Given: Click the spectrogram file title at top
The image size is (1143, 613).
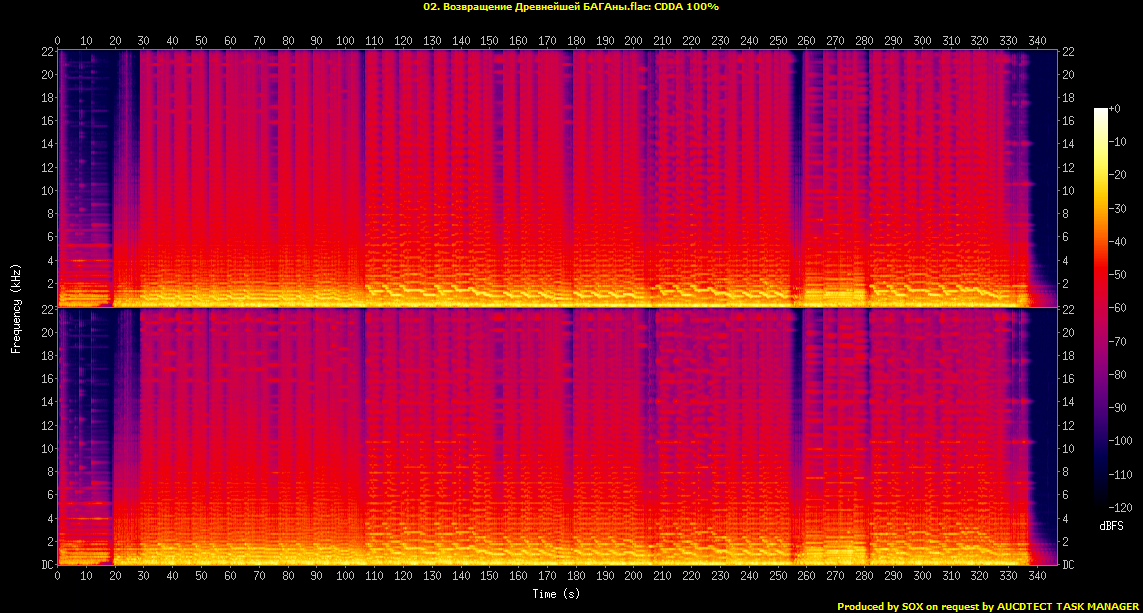Looking at the screenshot, I should click(x=571, y=7).
